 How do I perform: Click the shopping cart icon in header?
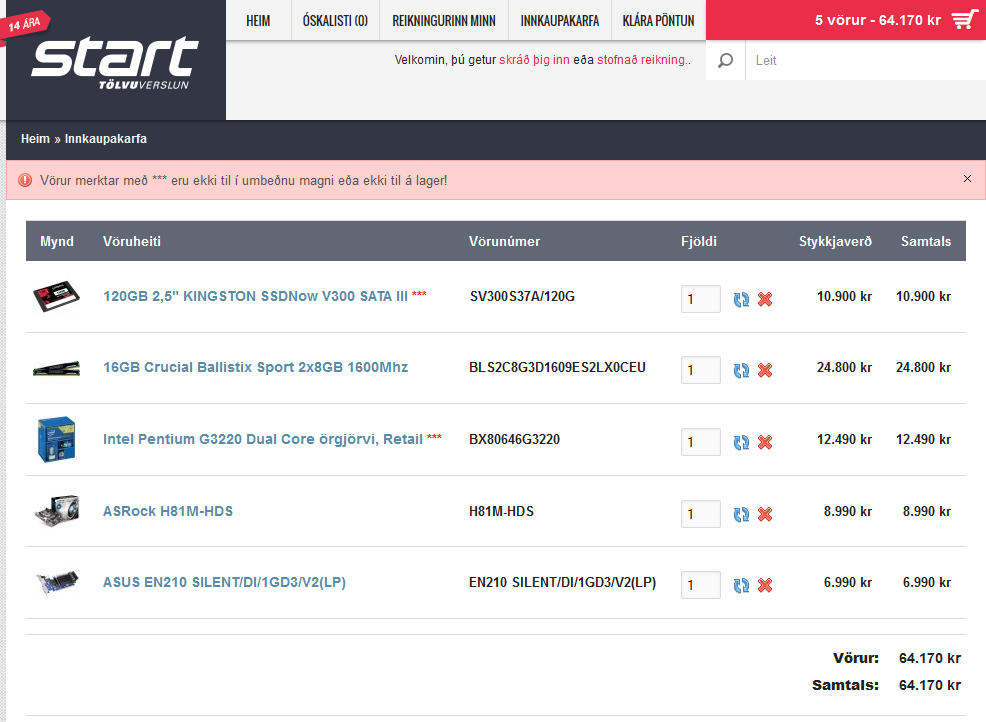point(964,20)
